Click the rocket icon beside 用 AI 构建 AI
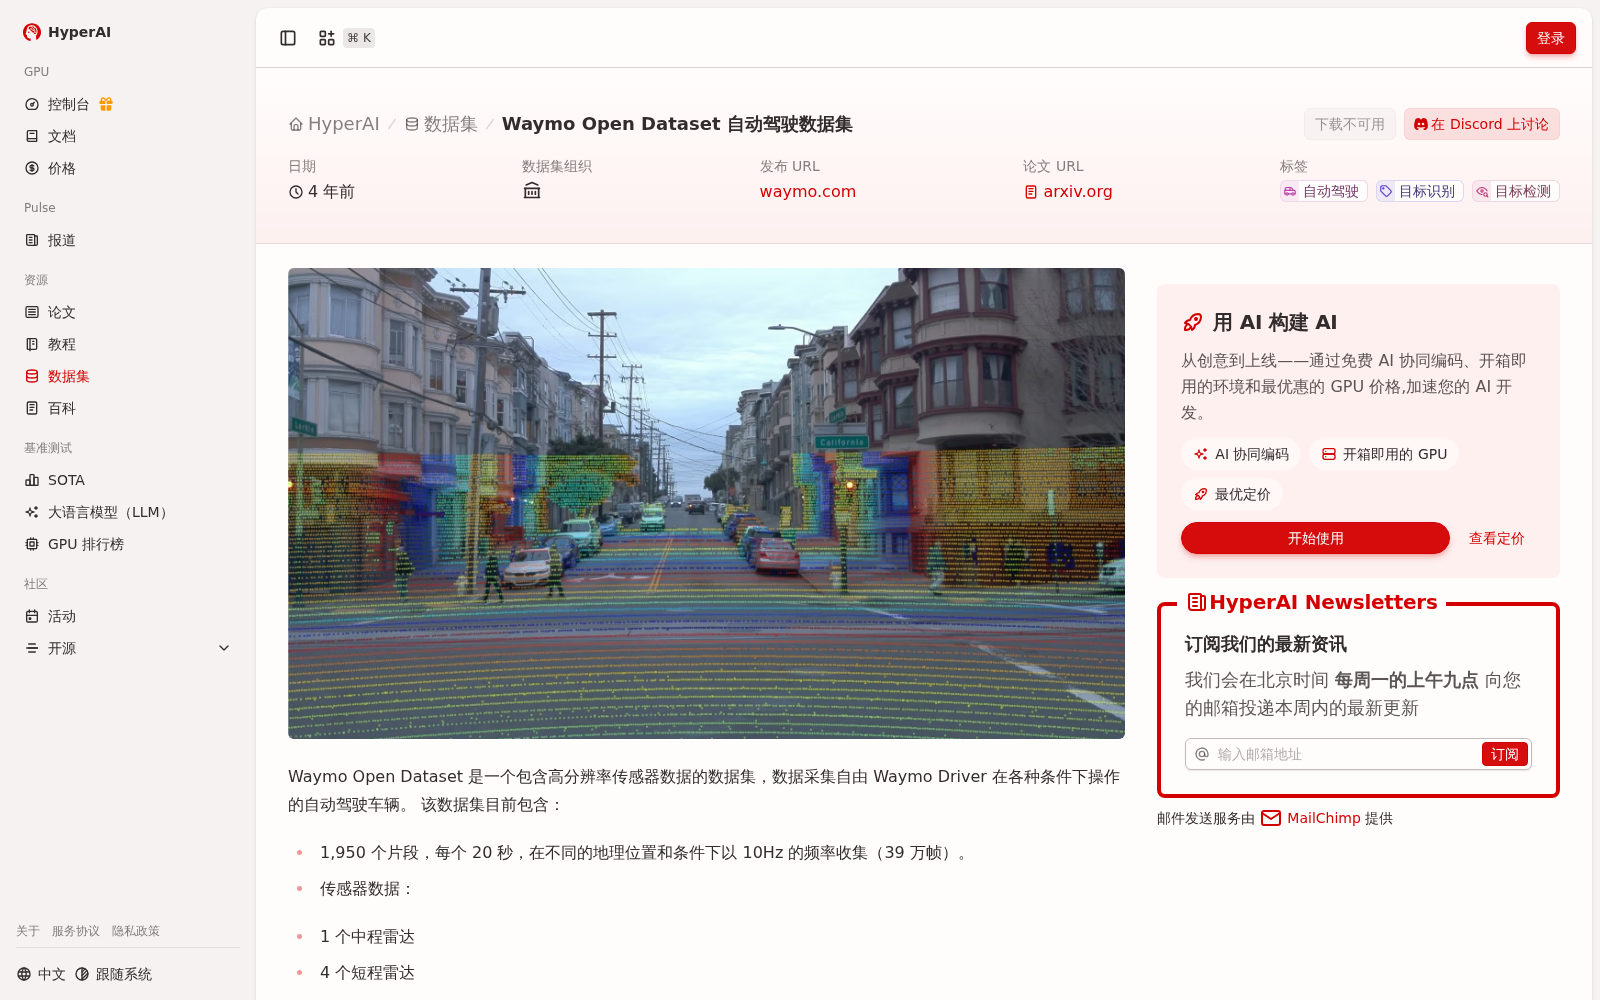The height and width of the screenshot is (1000, 1600). pos(1193,322)
